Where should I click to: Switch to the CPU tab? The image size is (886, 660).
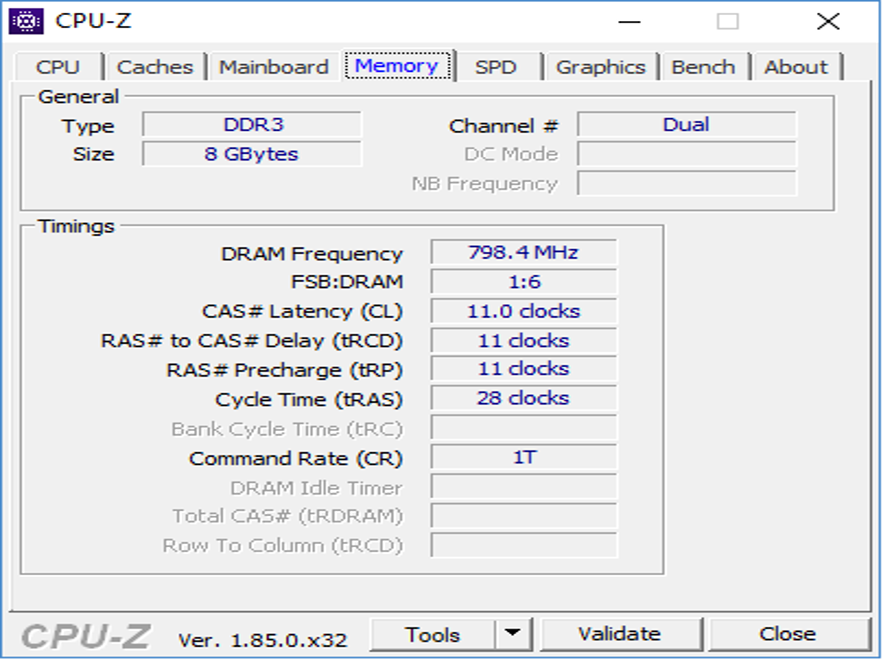[58, 67]
